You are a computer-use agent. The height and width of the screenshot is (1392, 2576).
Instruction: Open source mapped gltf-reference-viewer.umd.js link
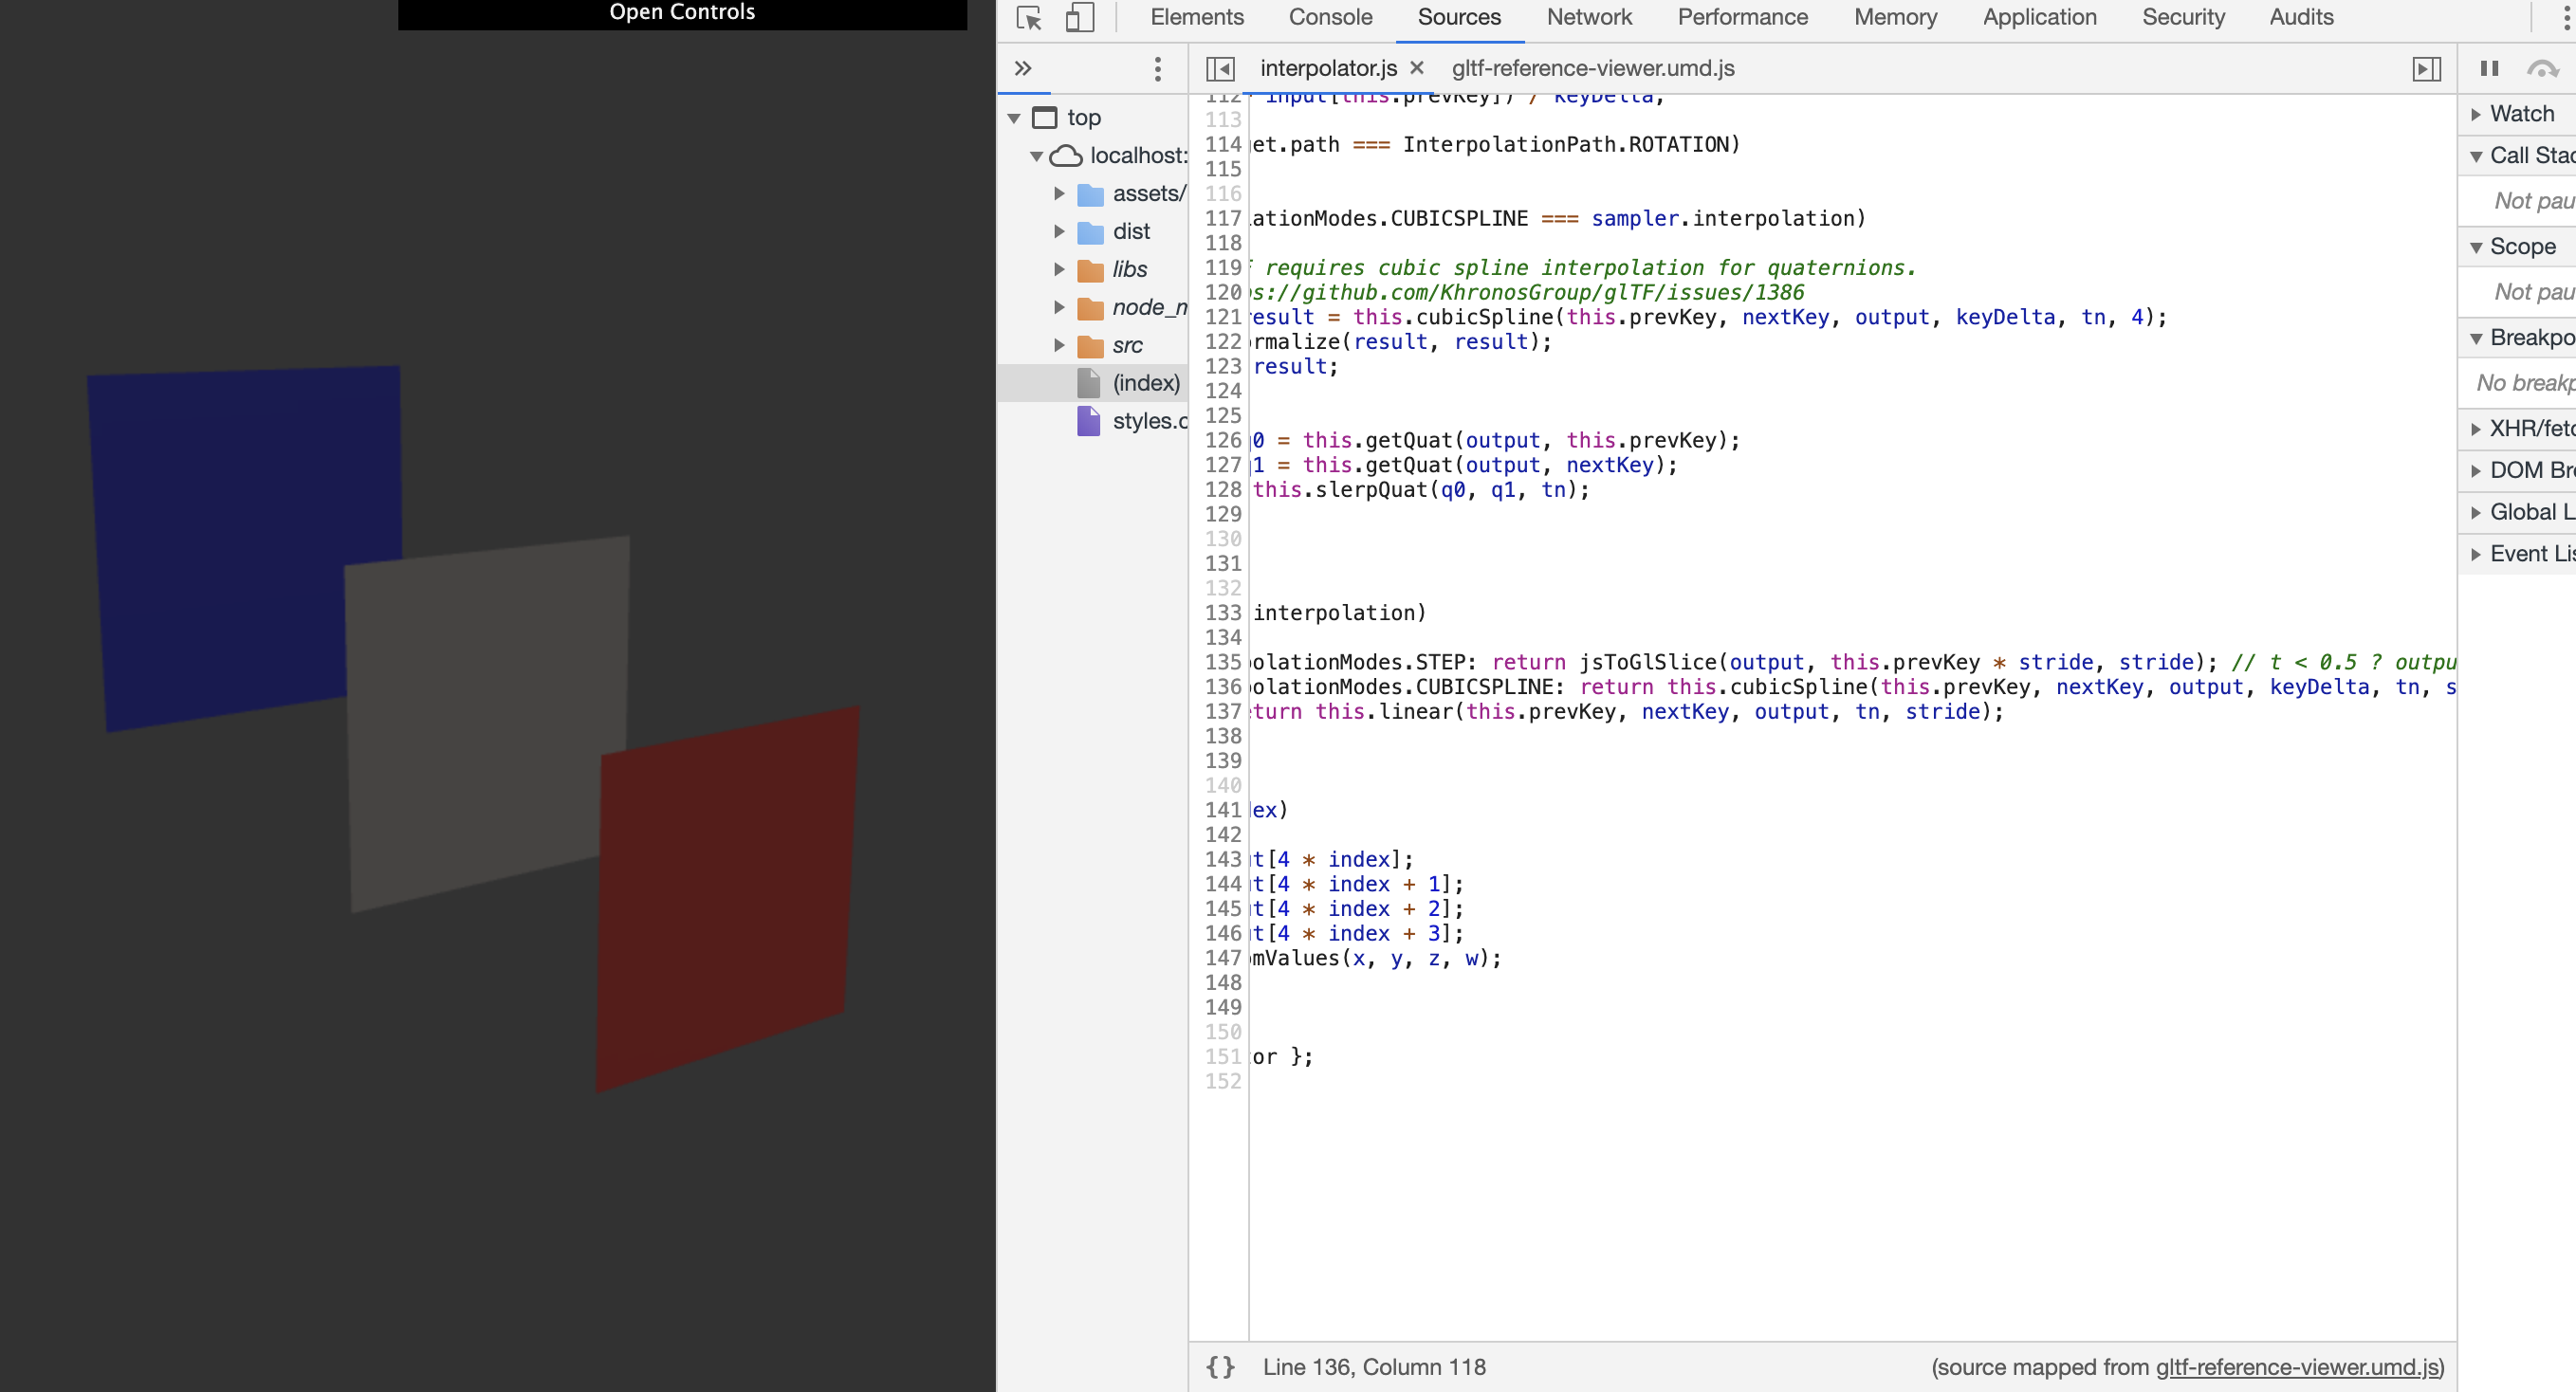pos(2297,1366)
